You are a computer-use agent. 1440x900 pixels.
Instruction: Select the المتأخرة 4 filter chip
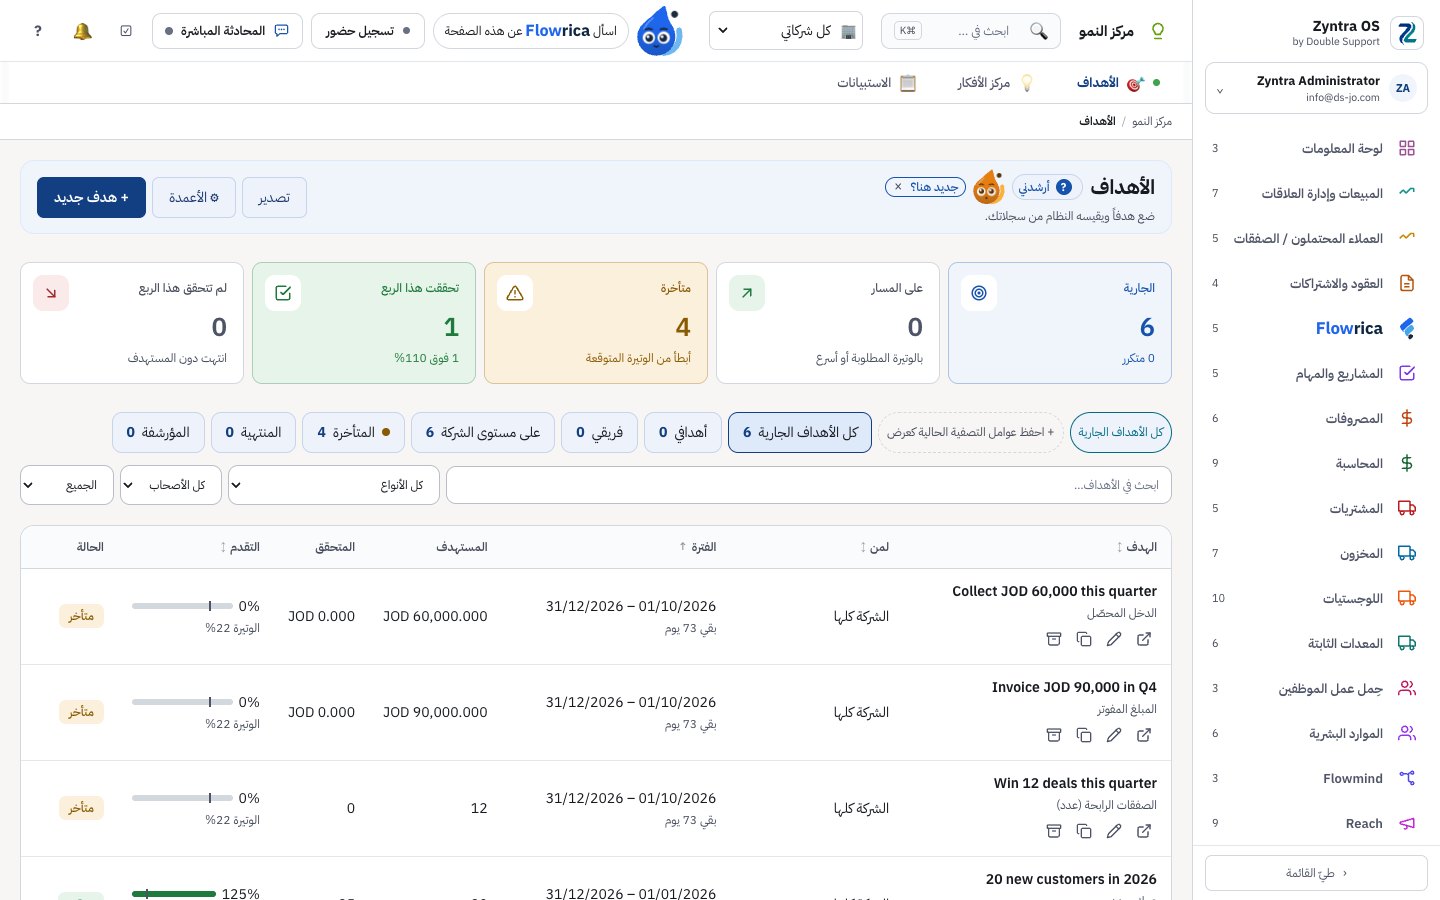tap(354, 432)
